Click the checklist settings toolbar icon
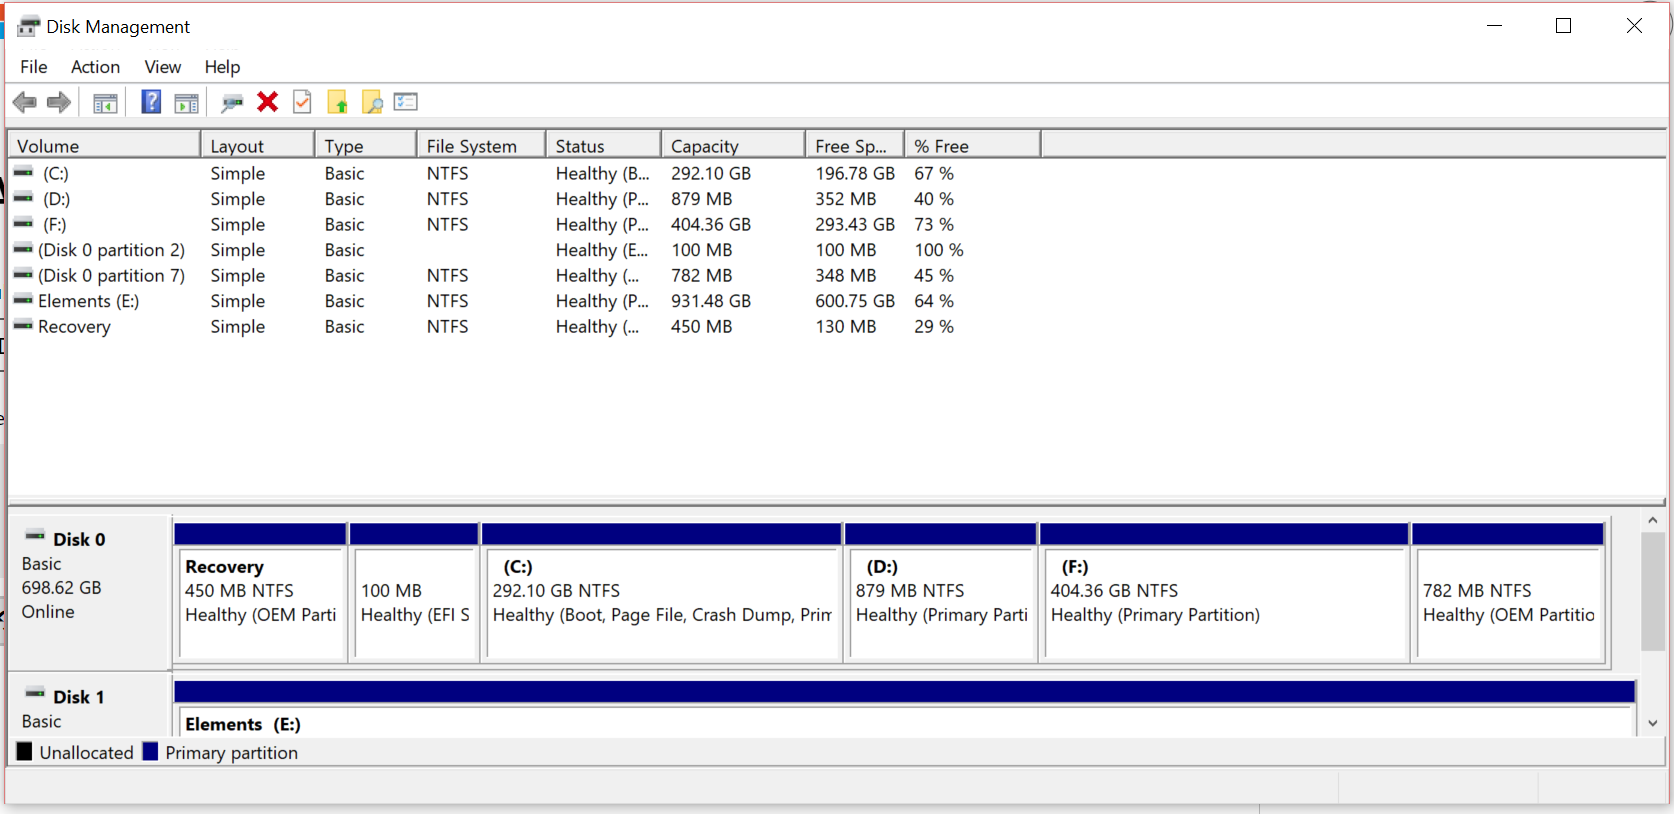Screen dimensions: 1674x814 [x=406, y=102]
